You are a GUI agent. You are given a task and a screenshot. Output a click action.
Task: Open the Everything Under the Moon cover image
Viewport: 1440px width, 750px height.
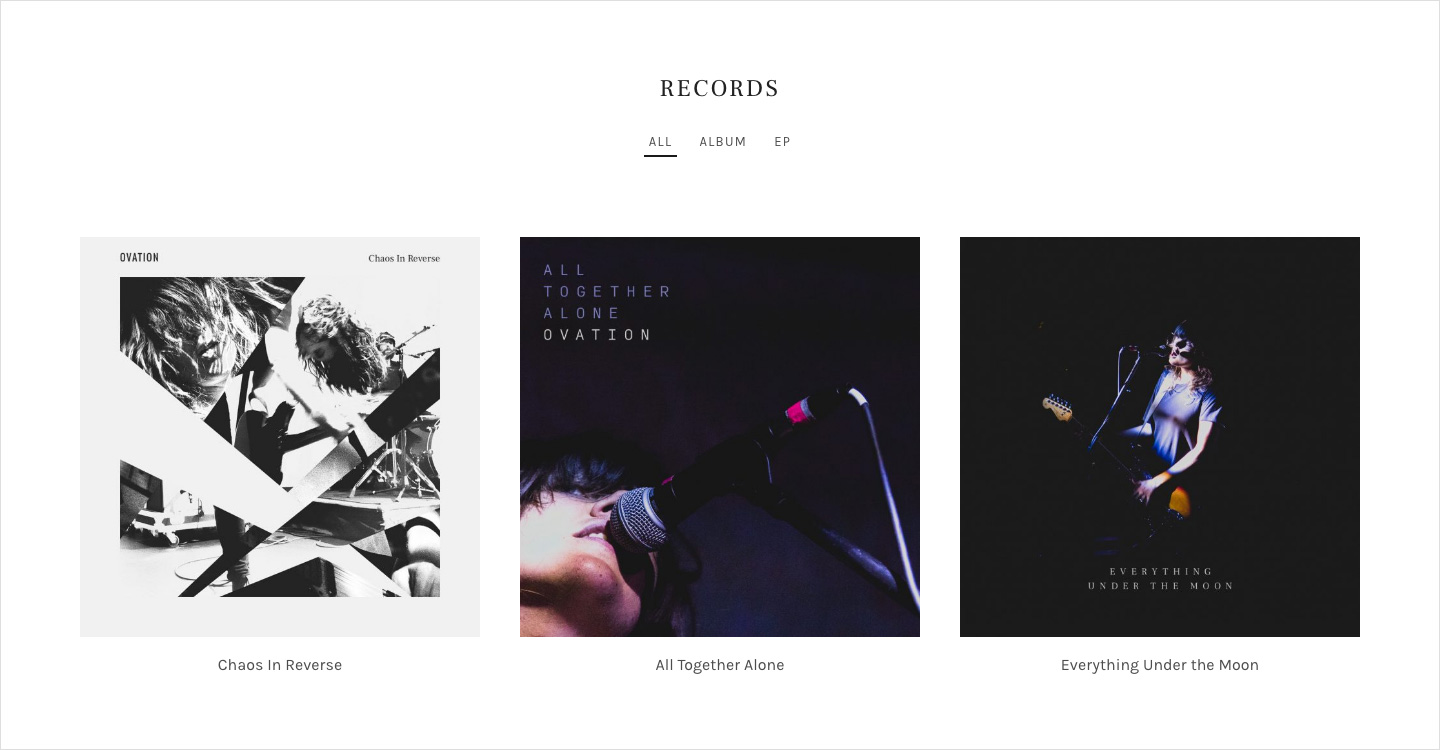(1160, 437)
